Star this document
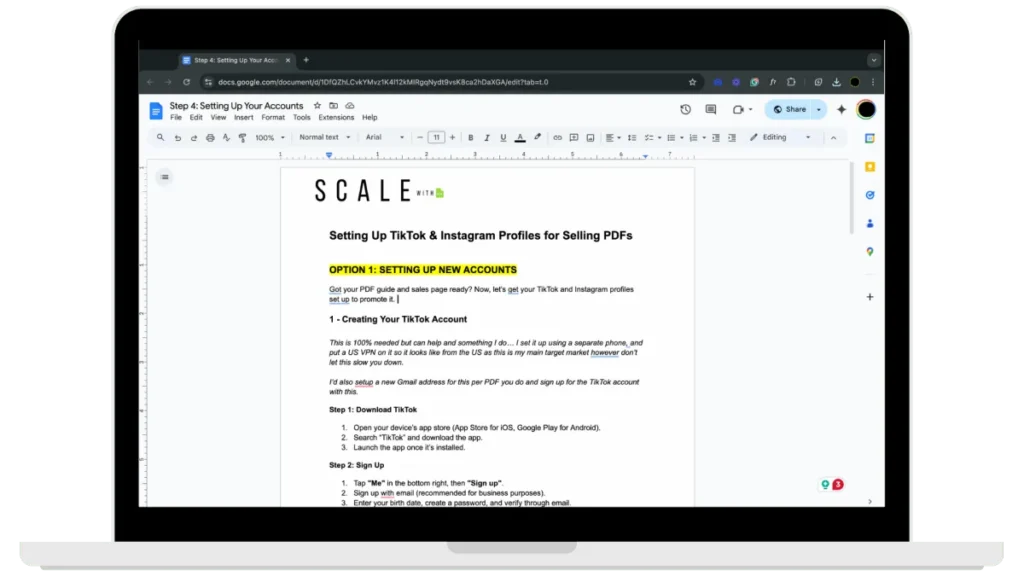This screenshot has height=576, width=1024. tap(317, 105)
